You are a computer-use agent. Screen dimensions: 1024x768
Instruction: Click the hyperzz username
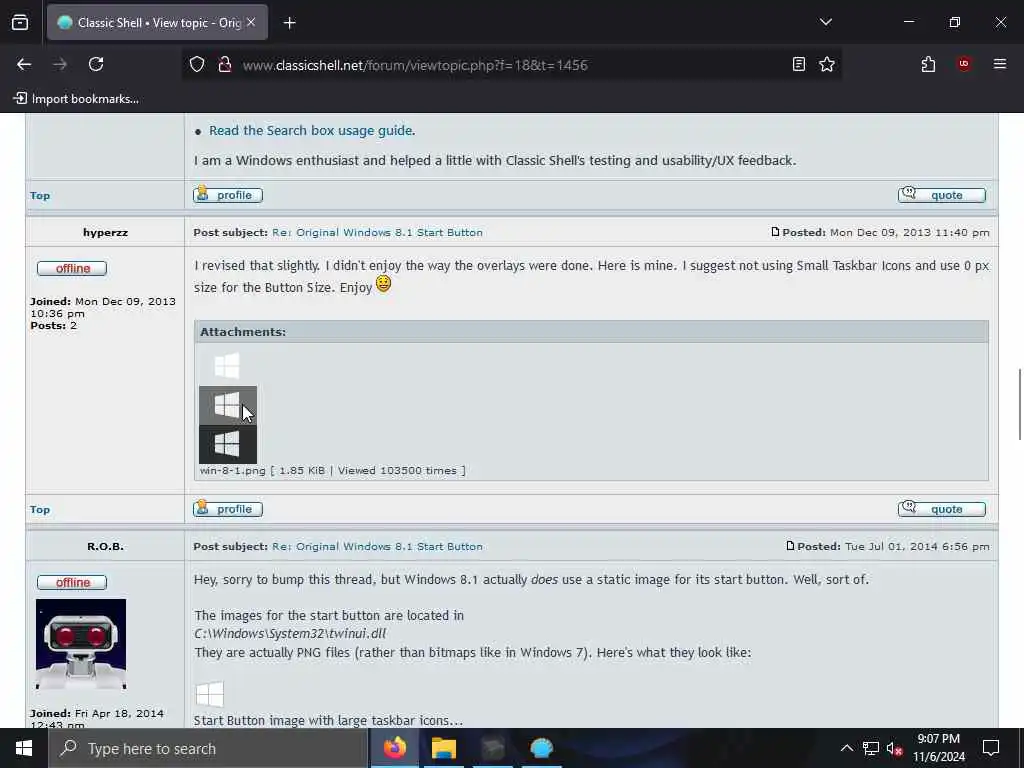pos(105,232)
